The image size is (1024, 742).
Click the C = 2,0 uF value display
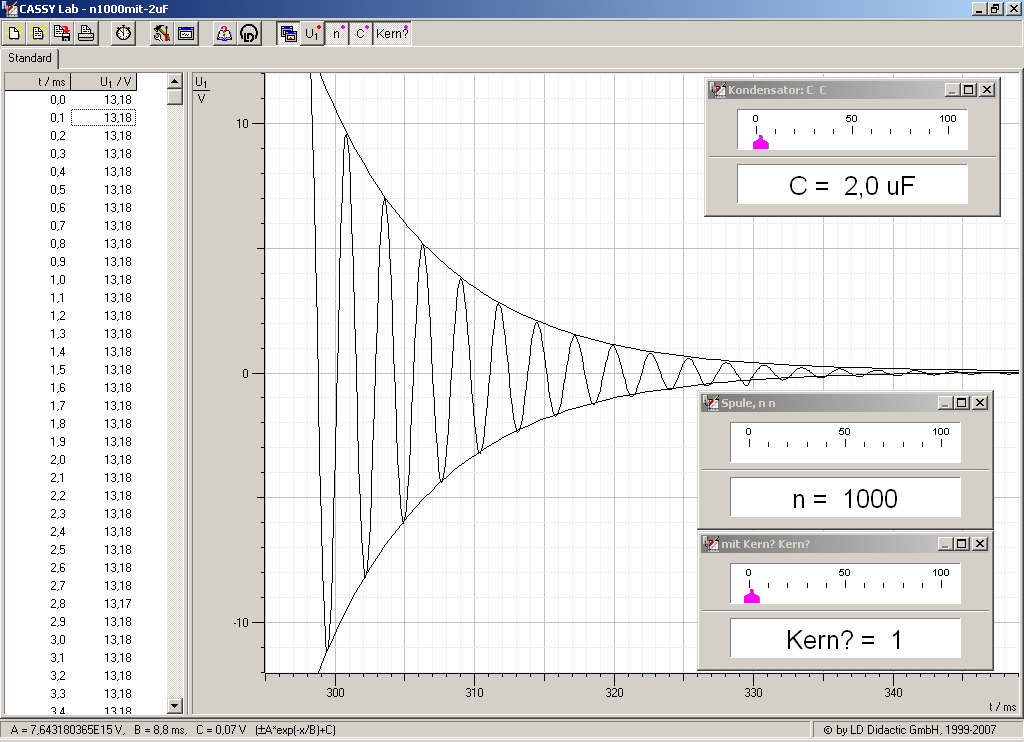click(852, 184)
